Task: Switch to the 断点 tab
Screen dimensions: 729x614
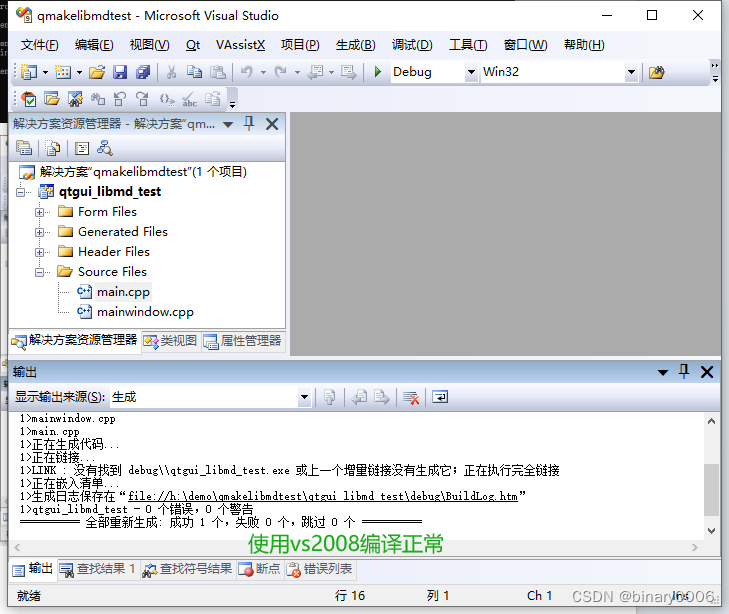Action: click(x=259, y=569)
